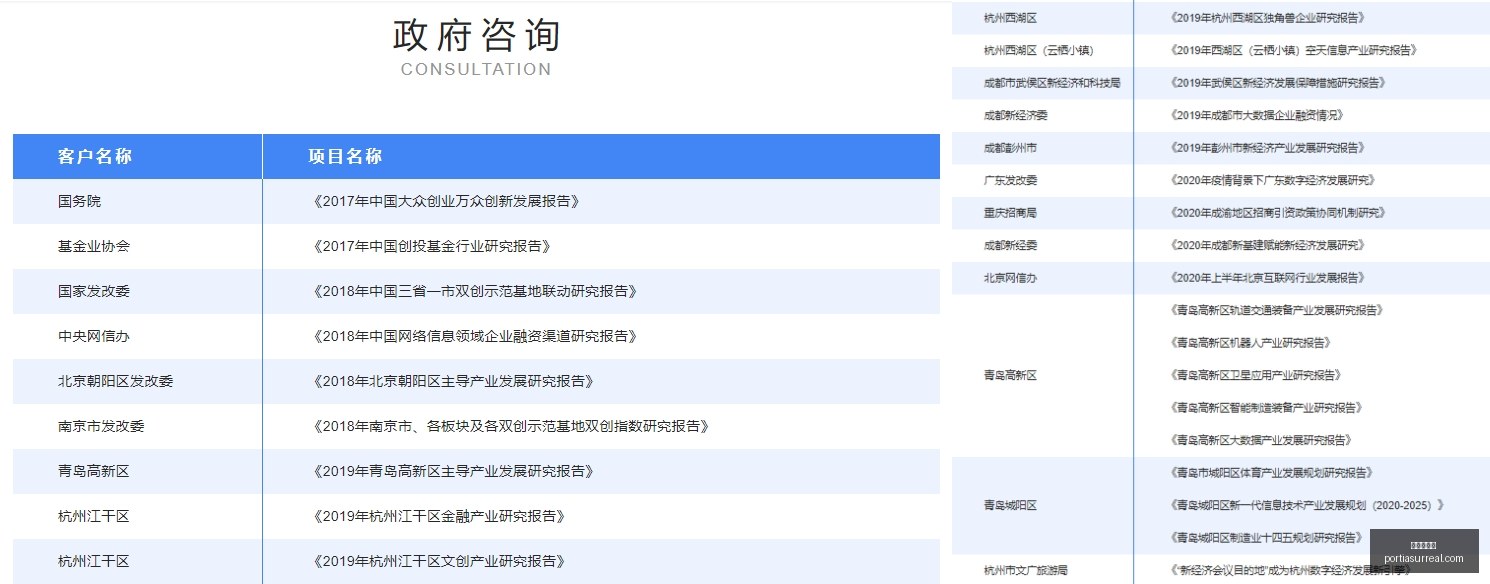Select the 客户名称 column header
Viewport: 1490px width, 584px height.
[x=95, y=156]
